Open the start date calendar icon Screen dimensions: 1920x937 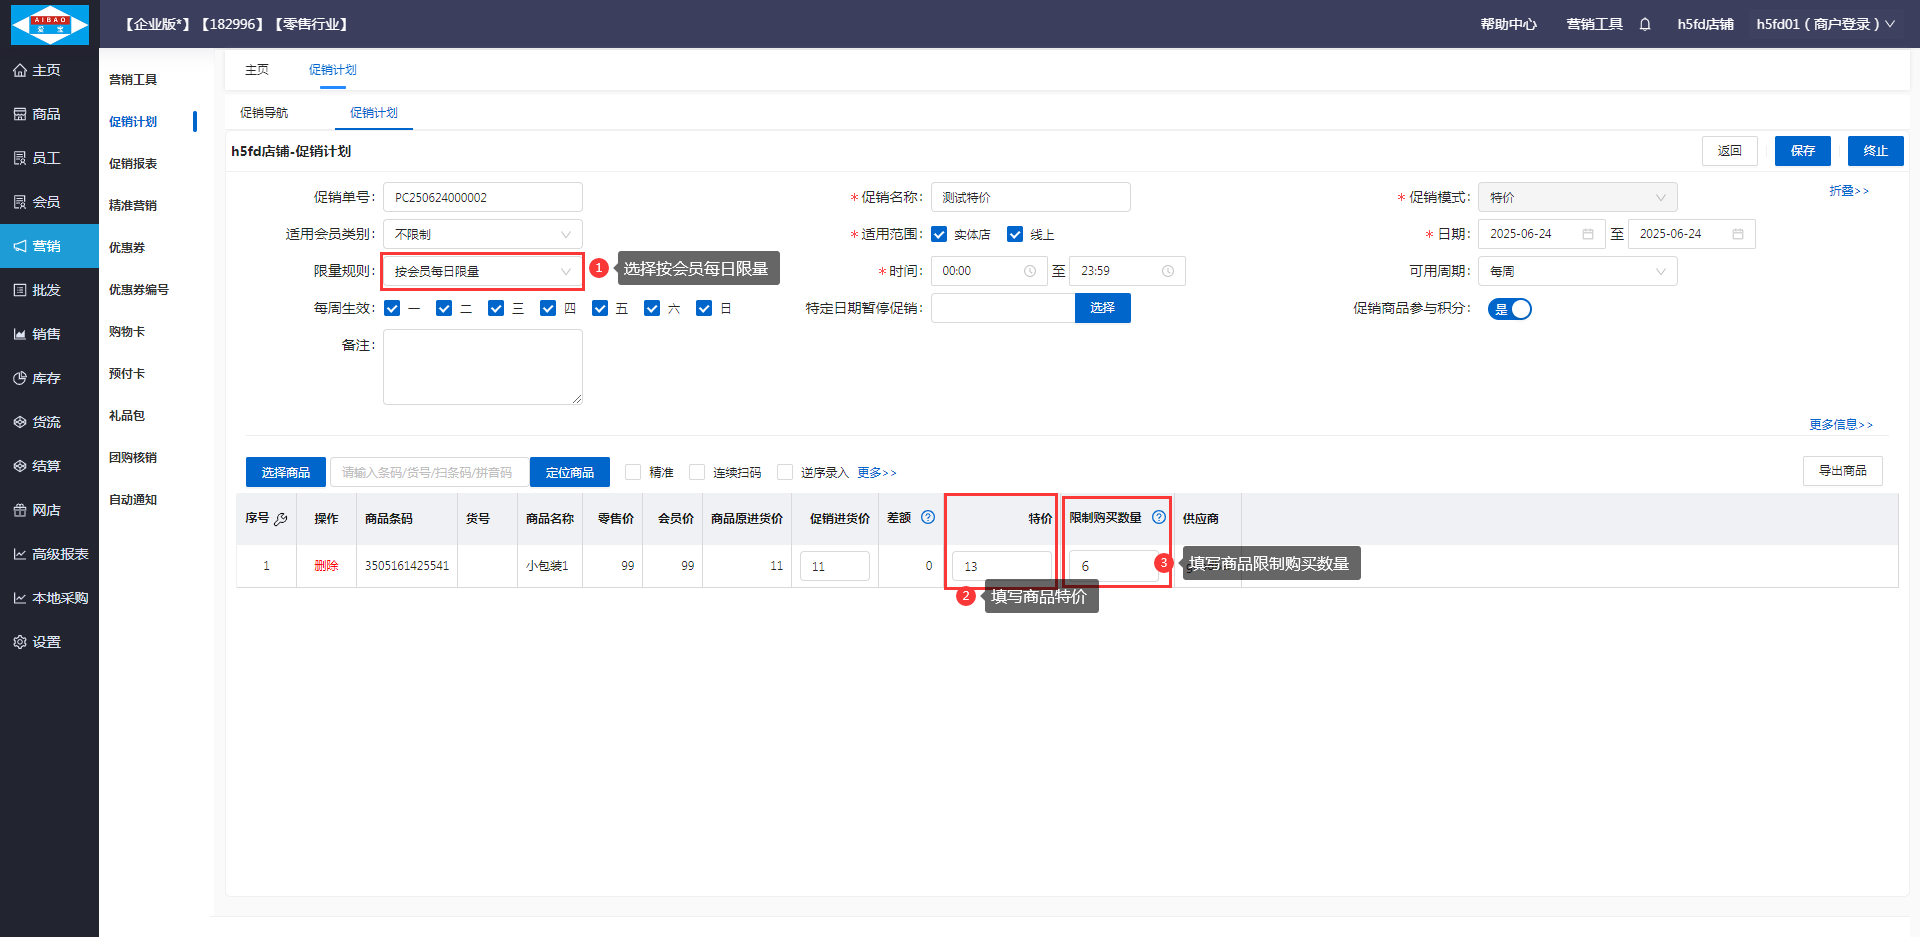(x=1588, y=234)
